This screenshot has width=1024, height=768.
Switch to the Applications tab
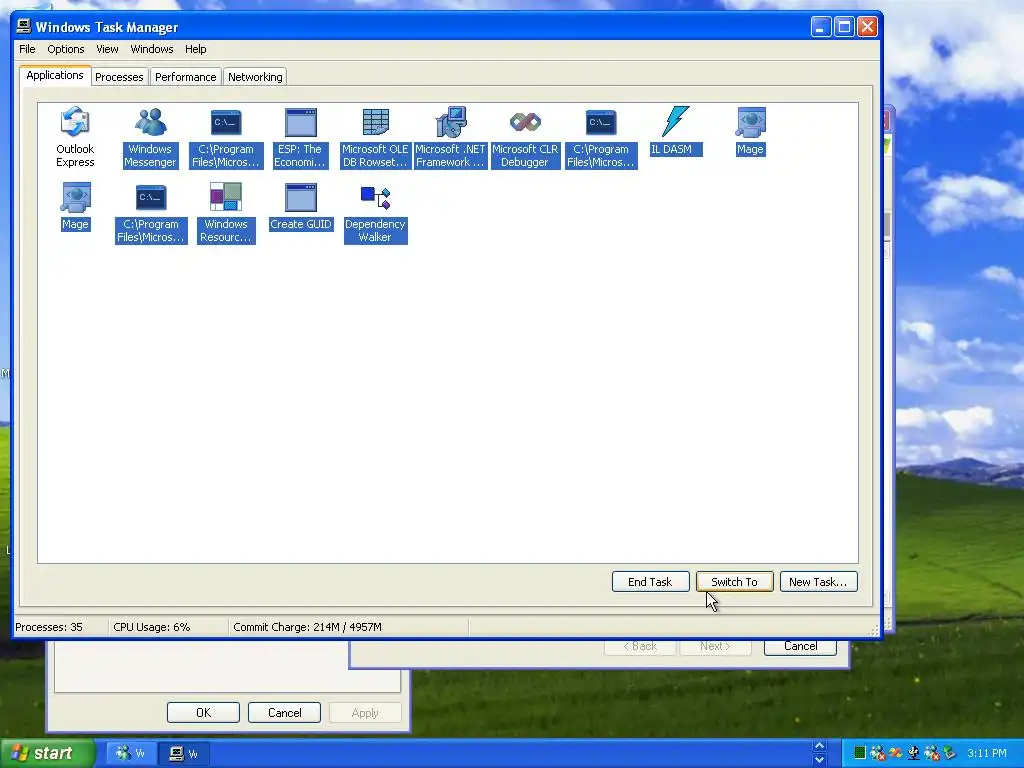point(55,75)
